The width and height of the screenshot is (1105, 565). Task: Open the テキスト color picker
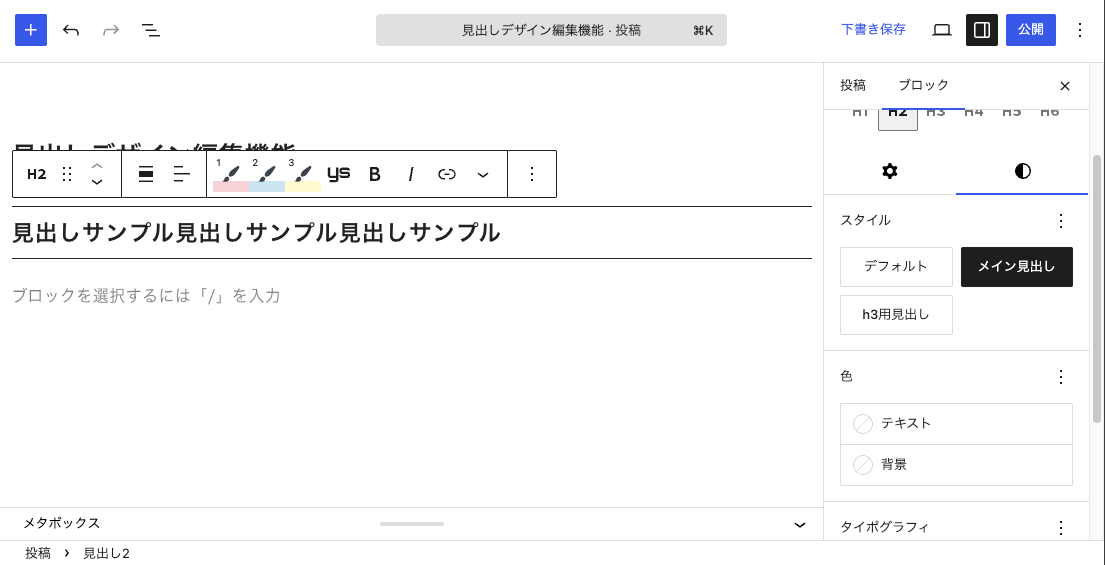click(956, 423)
